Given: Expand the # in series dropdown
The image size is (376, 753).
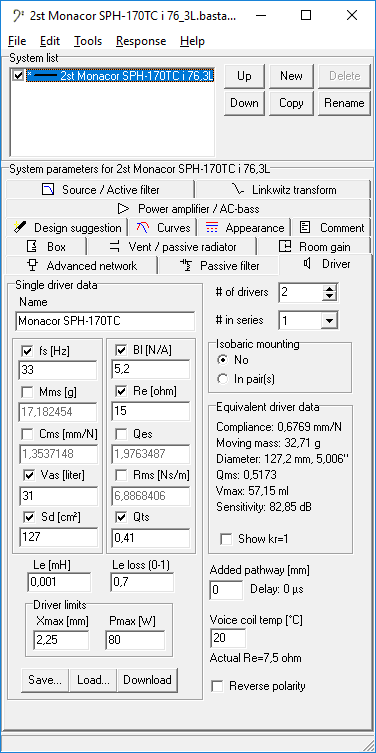Looking at the screenshot, I should coord(329,320).
